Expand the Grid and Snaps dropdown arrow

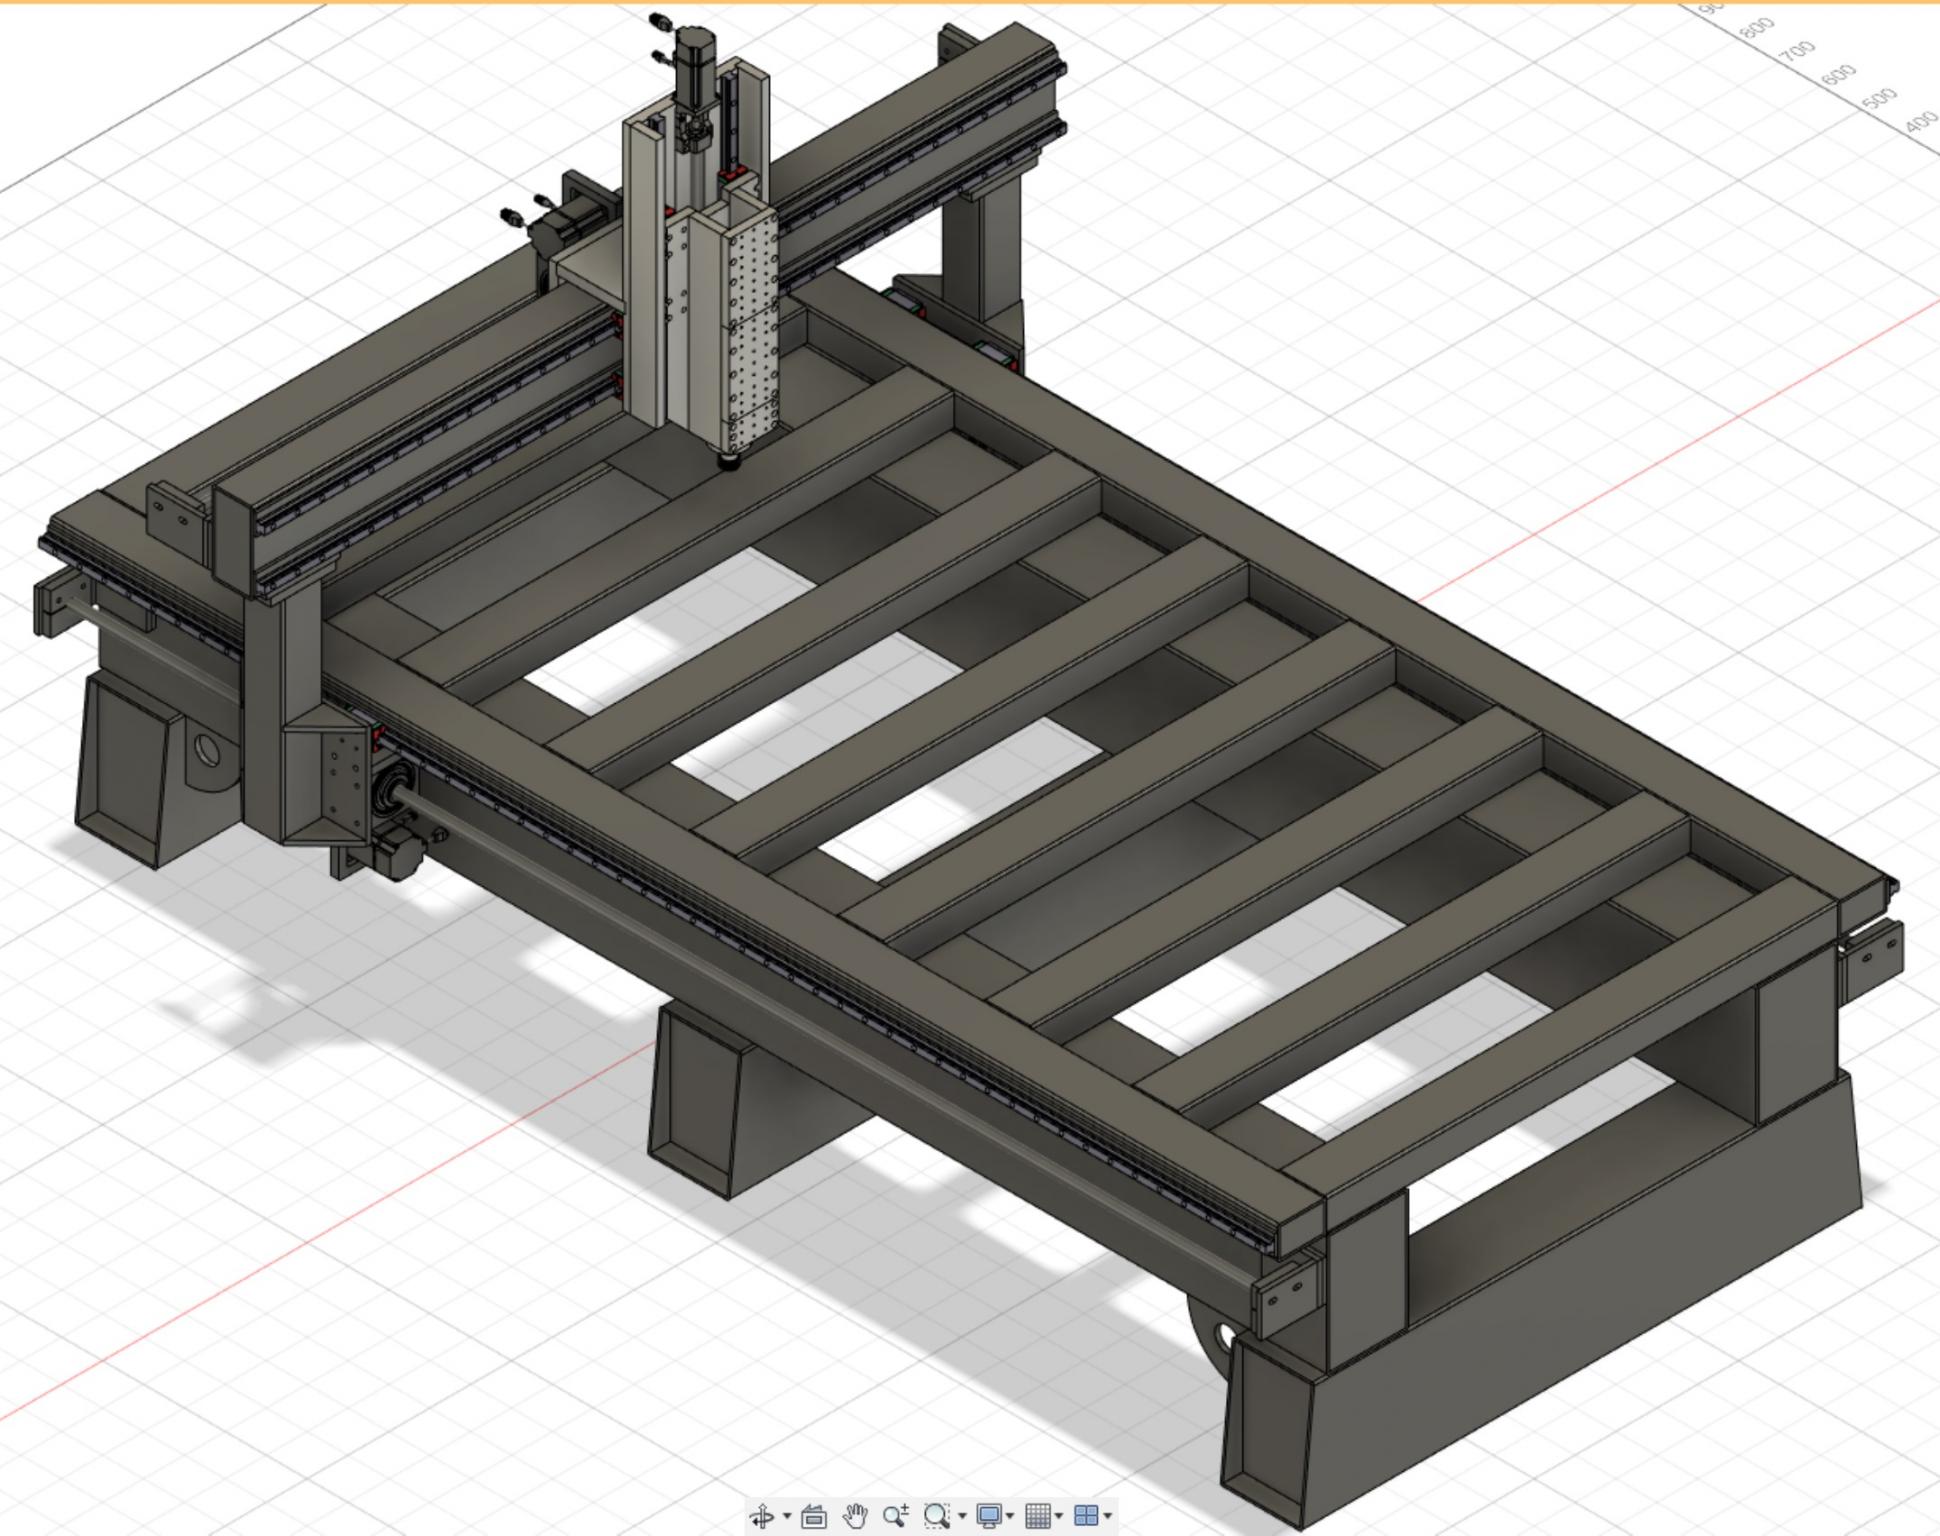[1059, 1517]
